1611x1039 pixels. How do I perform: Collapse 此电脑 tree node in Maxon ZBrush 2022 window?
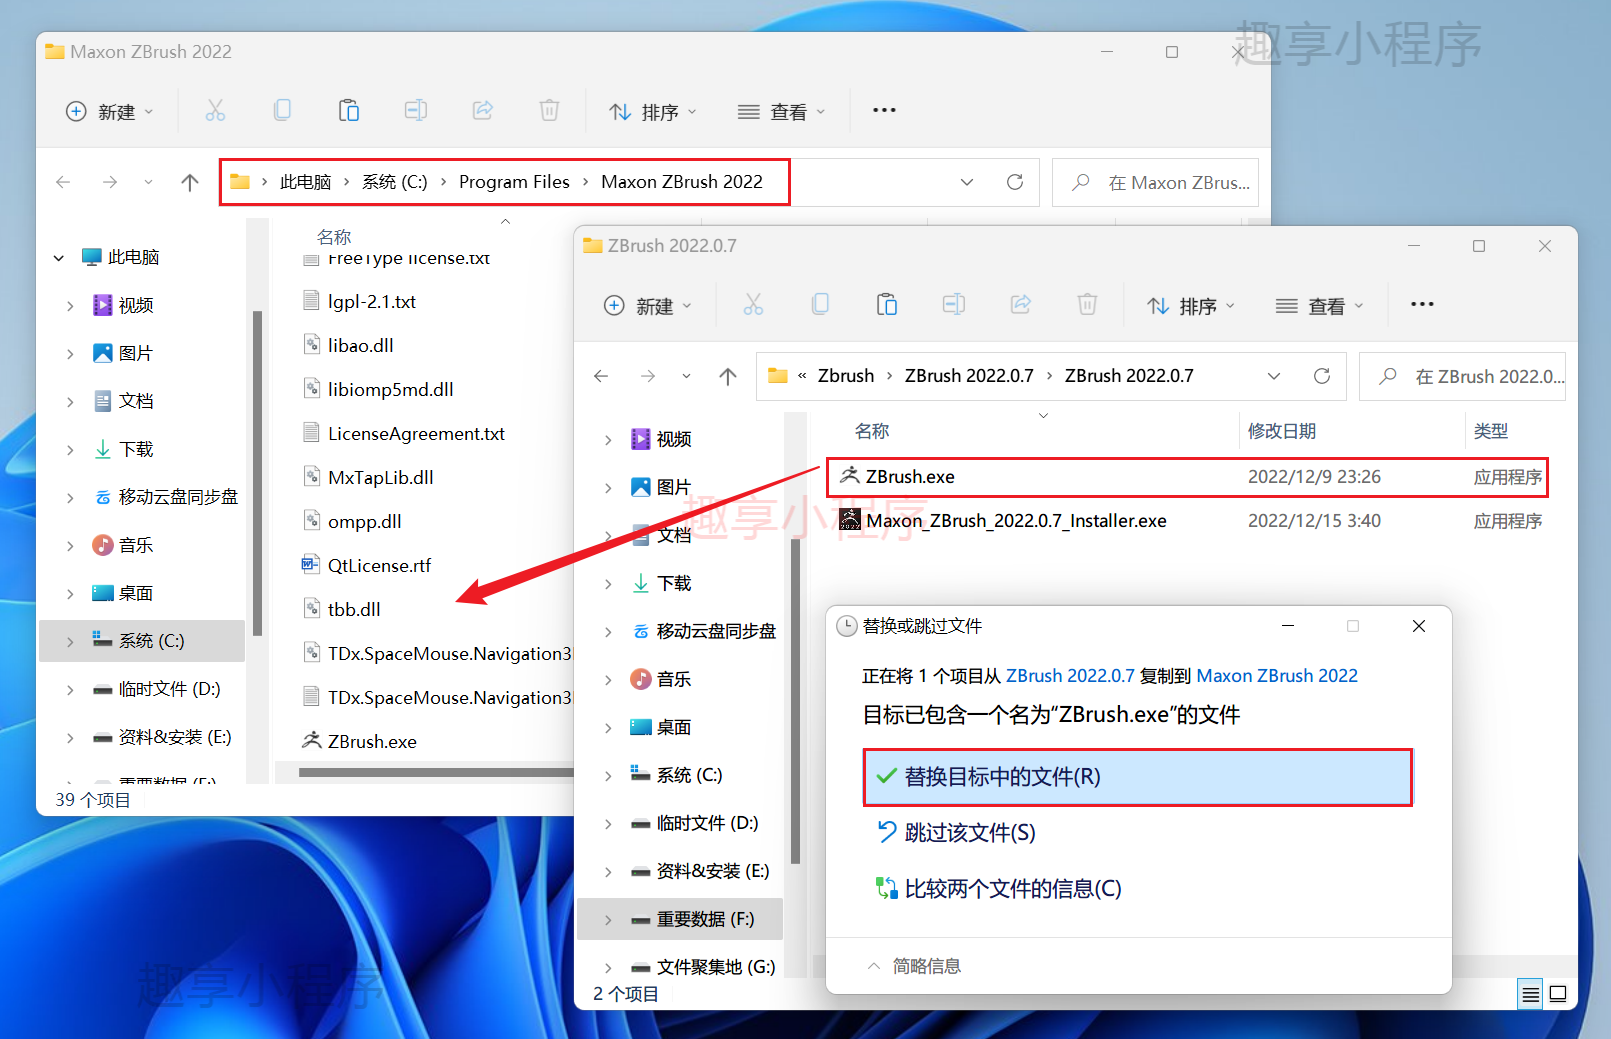tap(59, 258)
